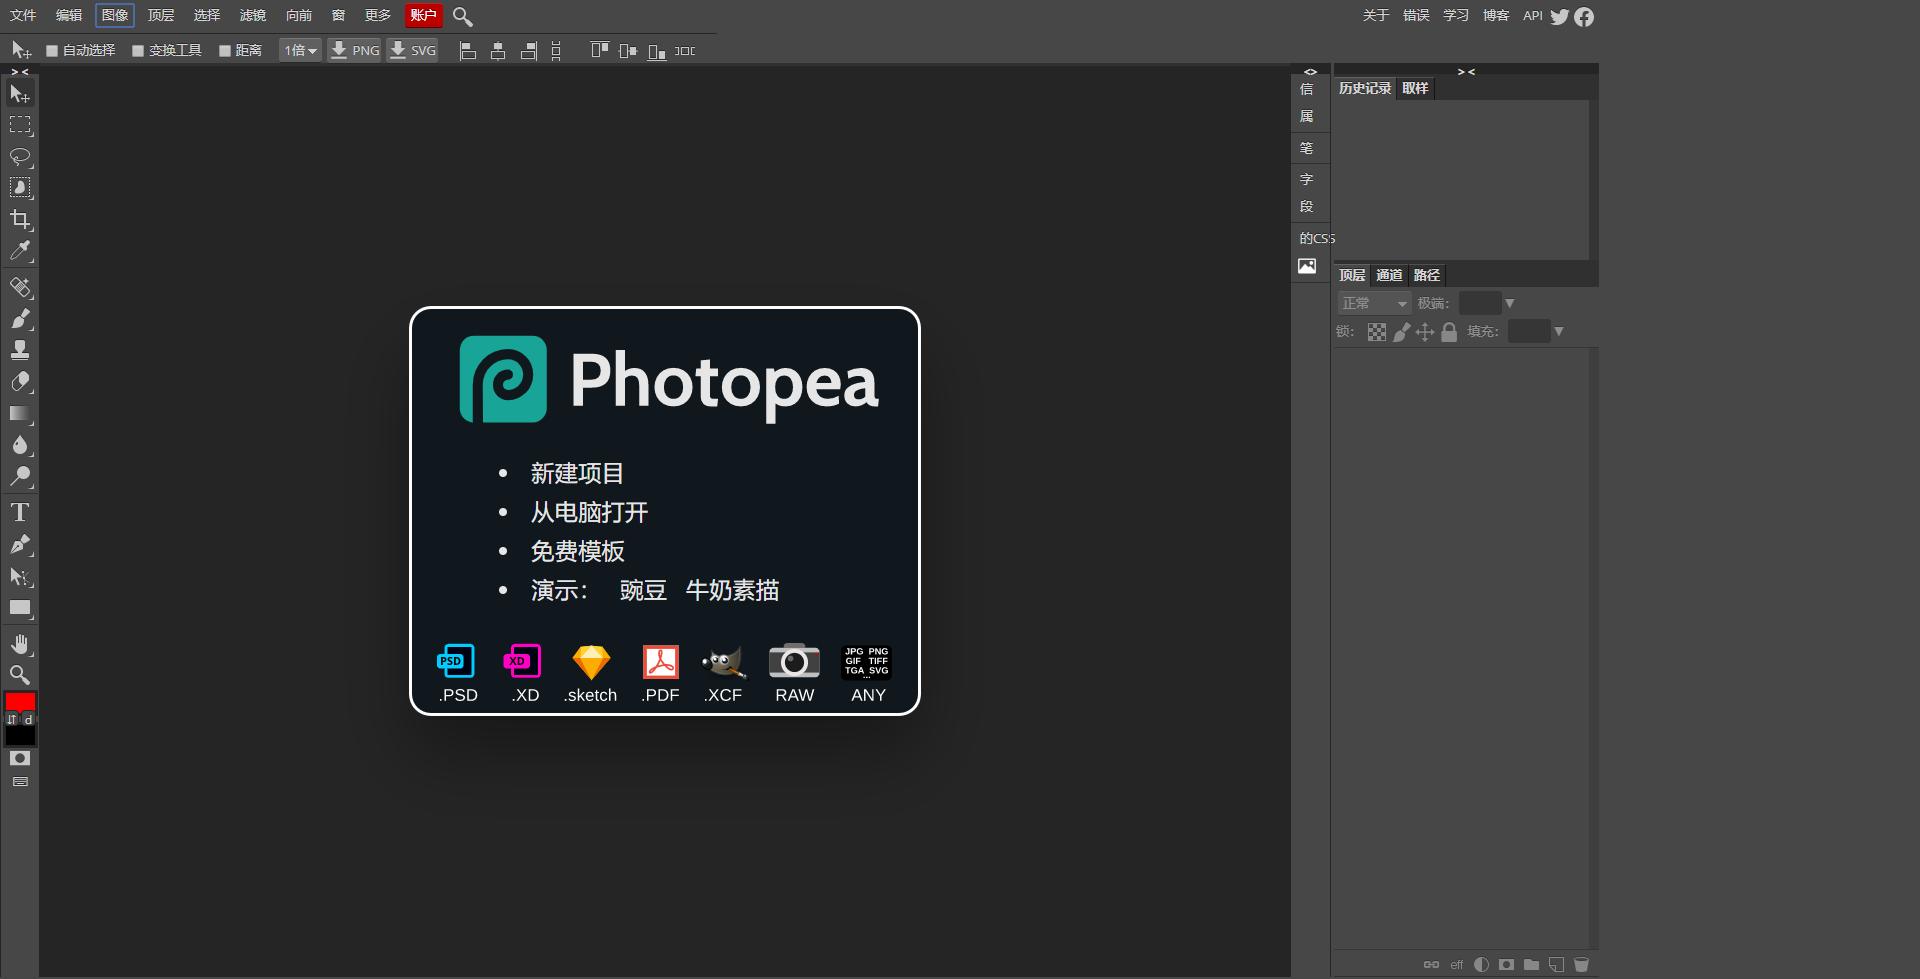Image resolution: width=1920 pixels, height=979 pixels.
Task: Open the 滤镜 menu
Action: 253,15
